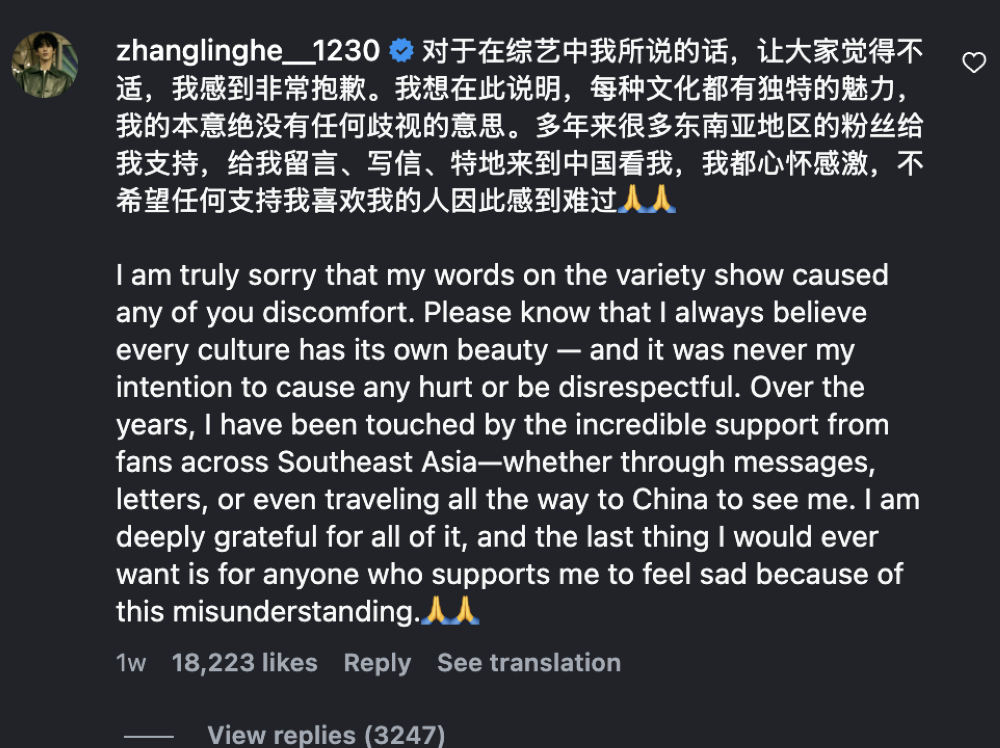
Task: Open the likers list via "18,223 likes"
Action: tap(245, 662)
